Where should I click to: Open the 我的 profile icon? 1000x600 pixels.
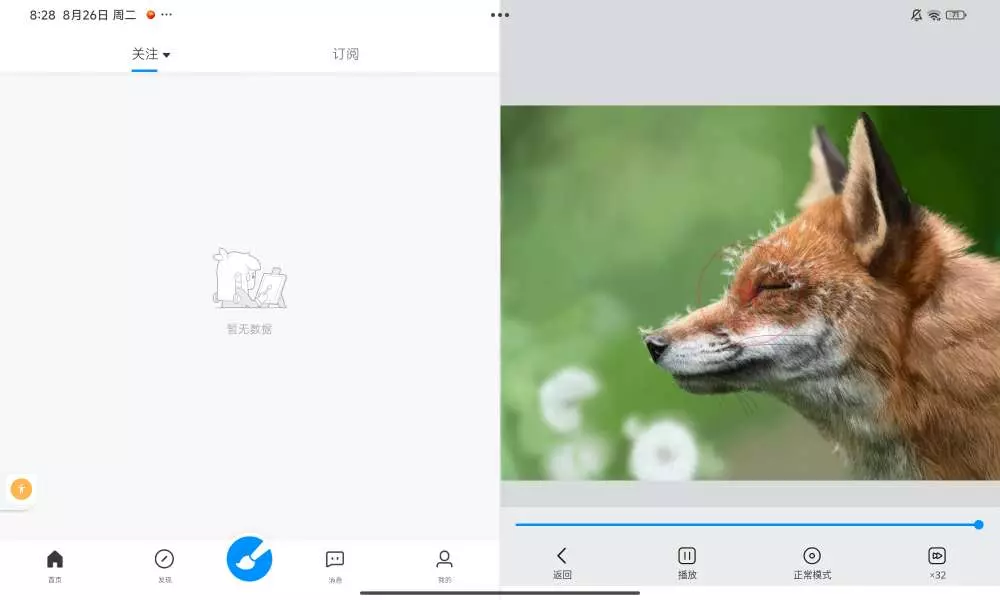click(445, 559)
